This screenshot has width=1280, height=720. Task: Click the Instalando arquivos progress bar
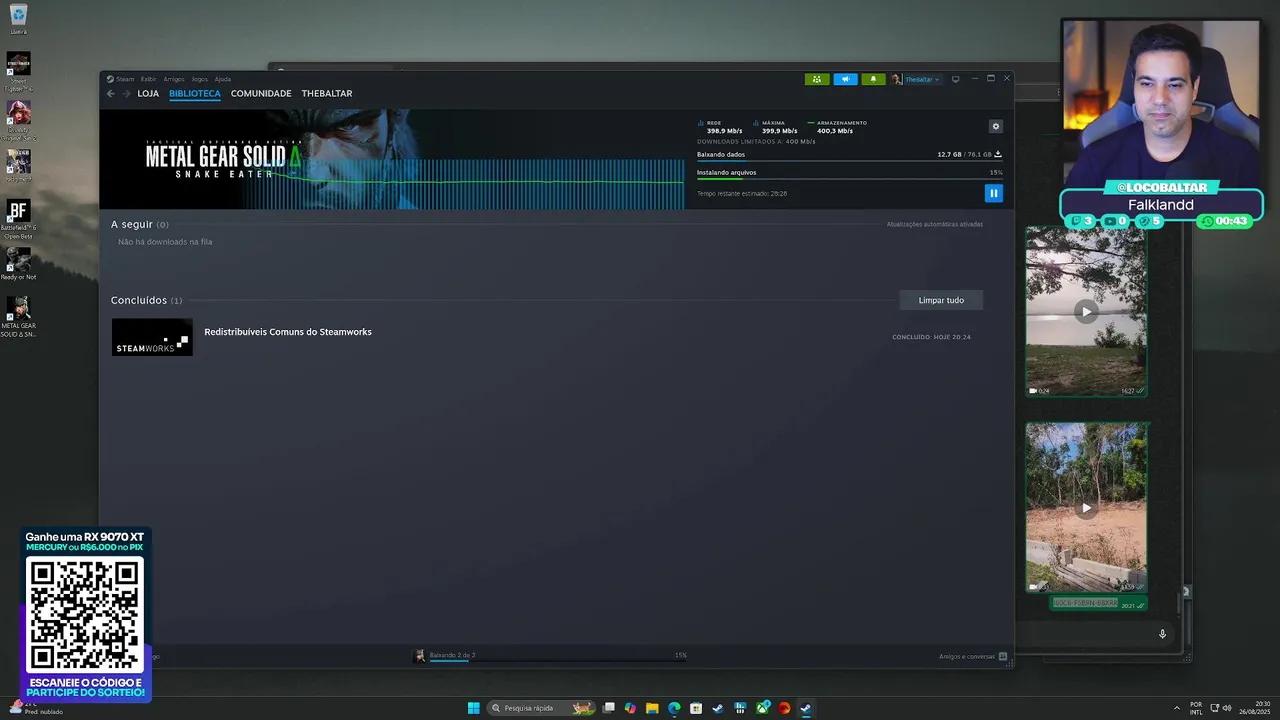click(850, 178)
